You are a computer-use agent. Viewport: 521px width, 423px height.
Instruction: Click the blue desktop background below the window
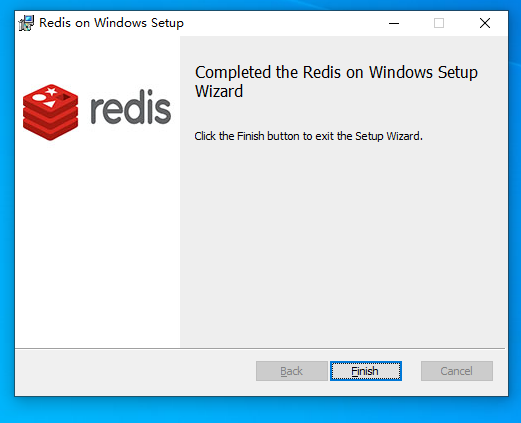pos(260,411)
